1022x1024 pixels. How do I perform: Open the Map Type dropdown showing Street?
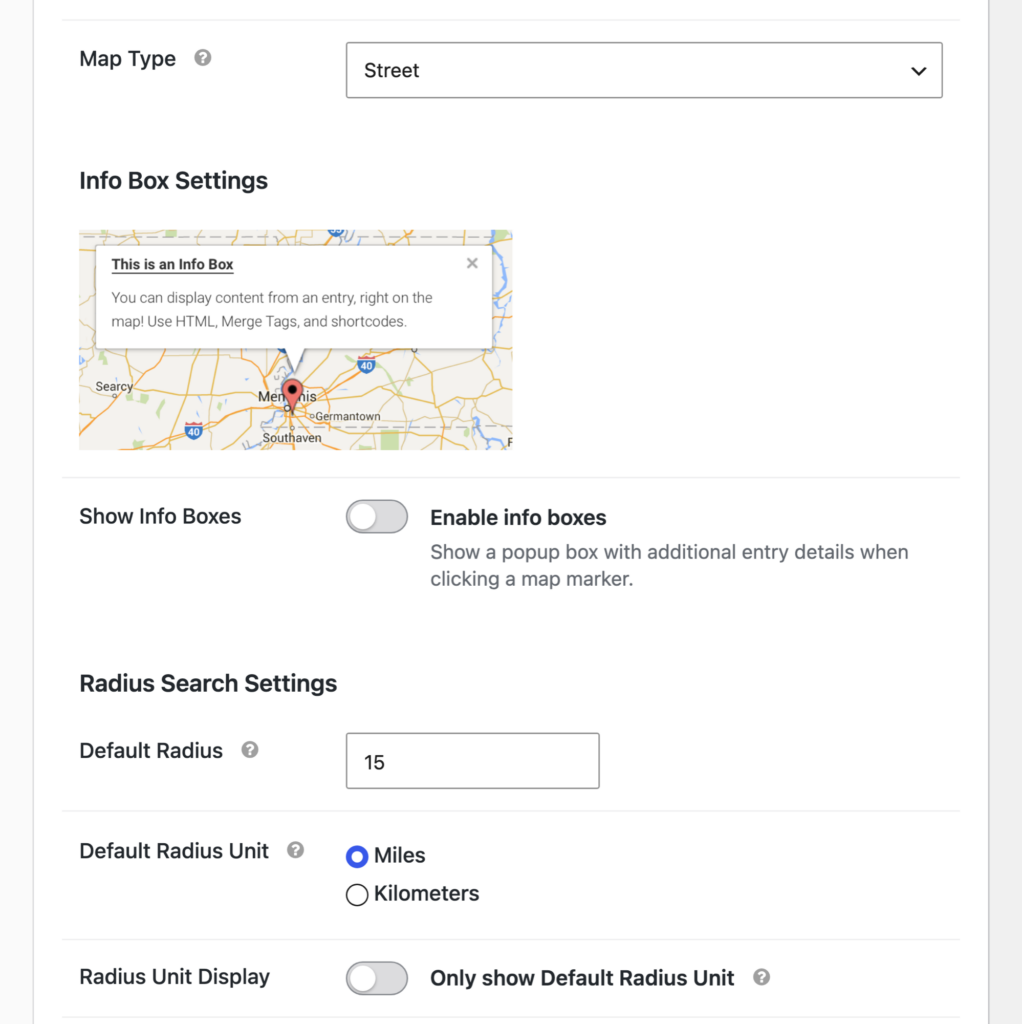pos(644,71)
